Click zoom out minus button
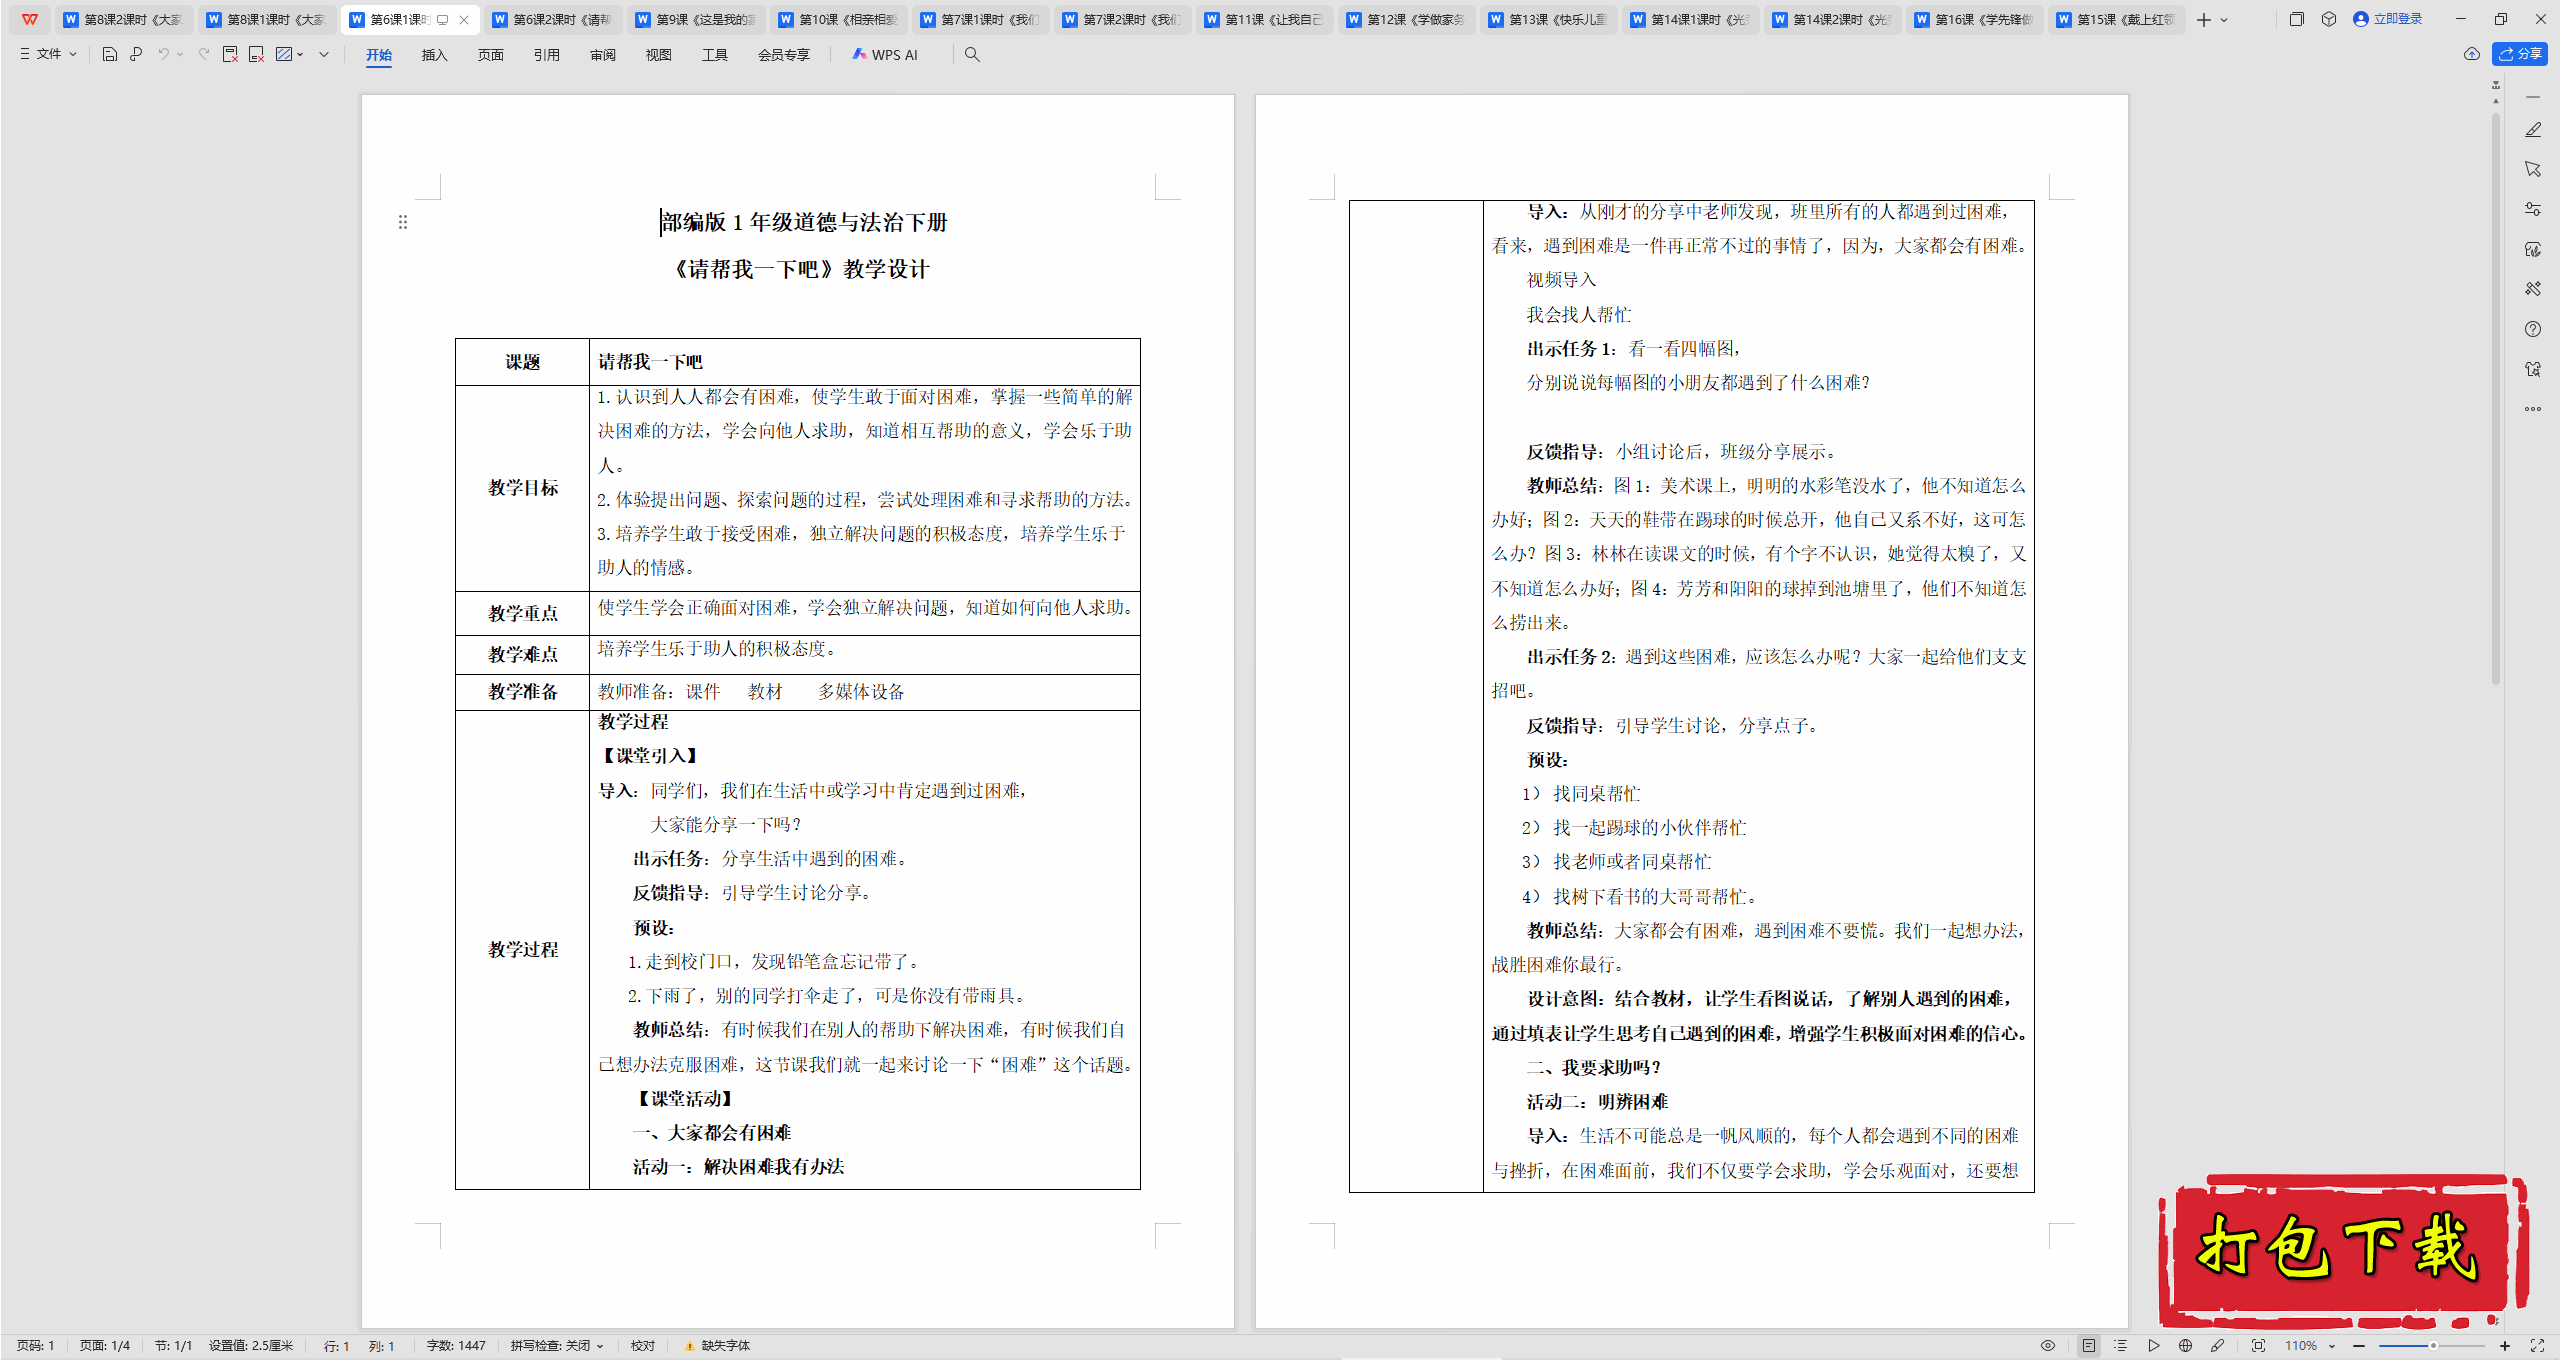Image resolution: width=2560 pixels, height=1360 pixels. [2359, 1346]
